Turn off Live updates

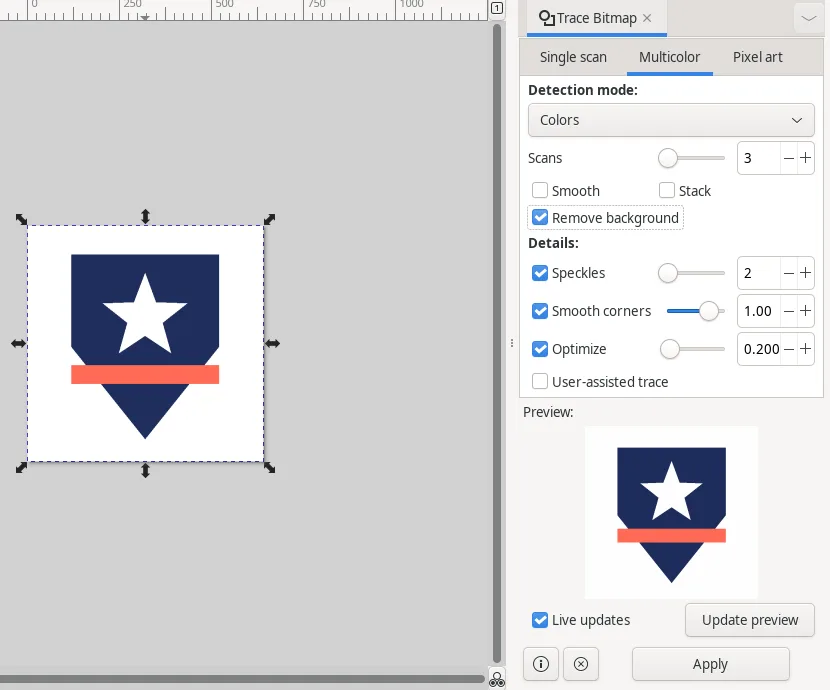pyautogui.click(x=540, y=620)
